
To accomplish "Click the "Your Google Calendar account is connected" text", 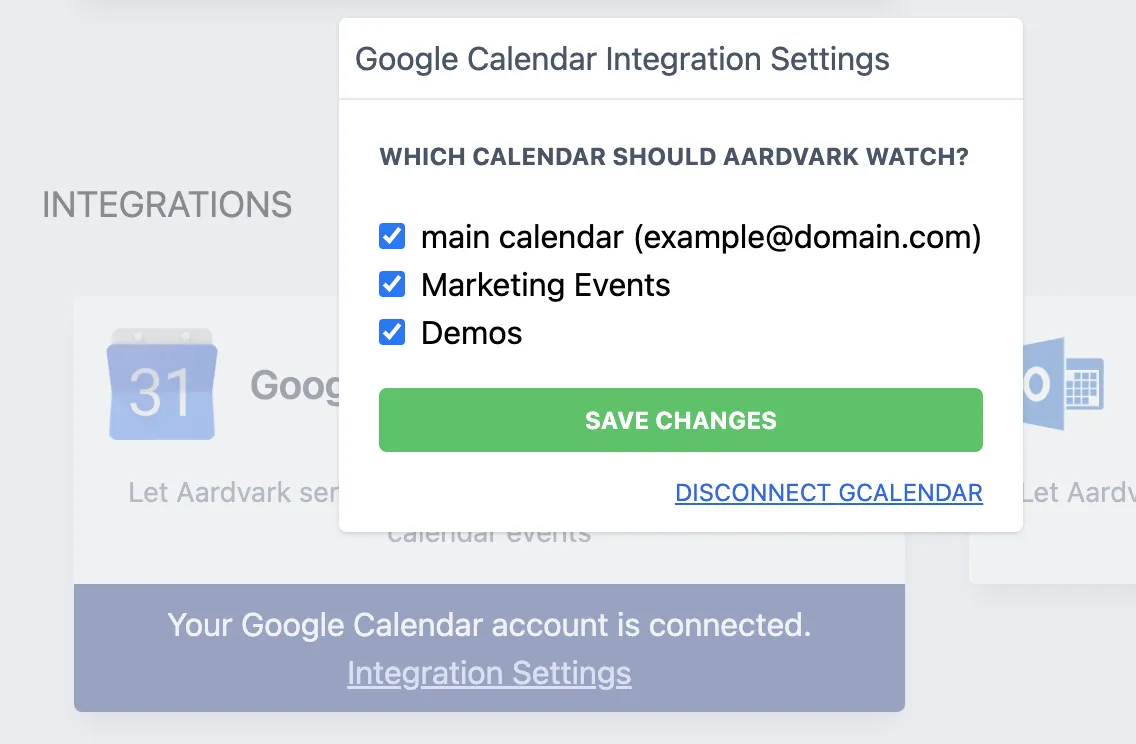I will click(489, 625).
